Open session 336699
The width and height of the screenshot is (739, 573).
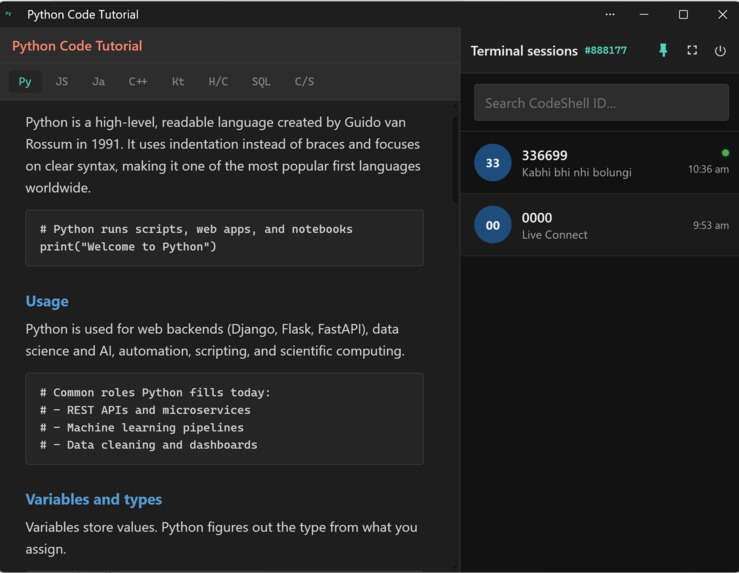pyautogui.click(x=599, y=163)
